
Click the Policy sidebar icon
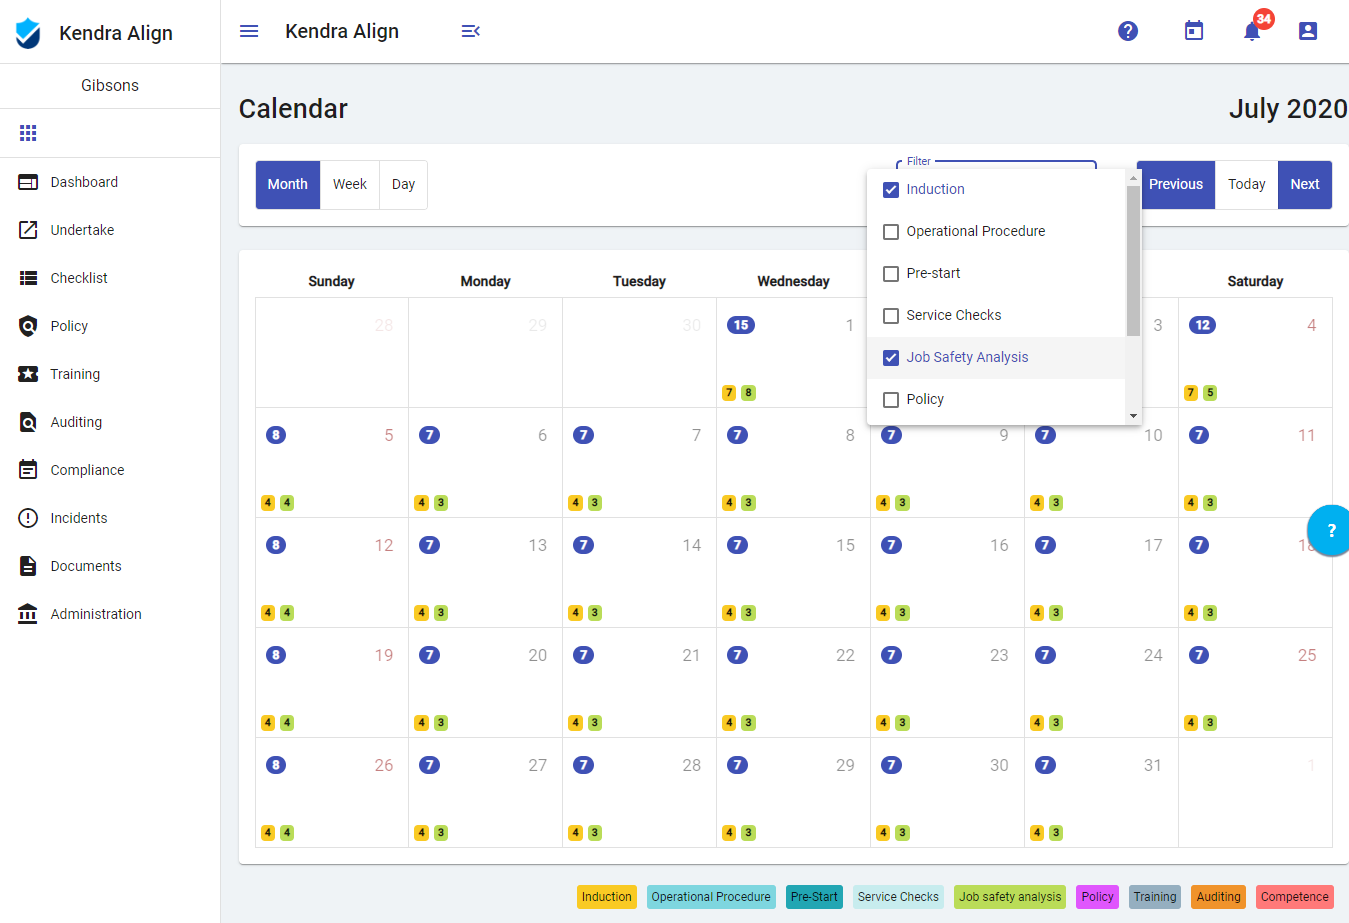click(28, 326)
